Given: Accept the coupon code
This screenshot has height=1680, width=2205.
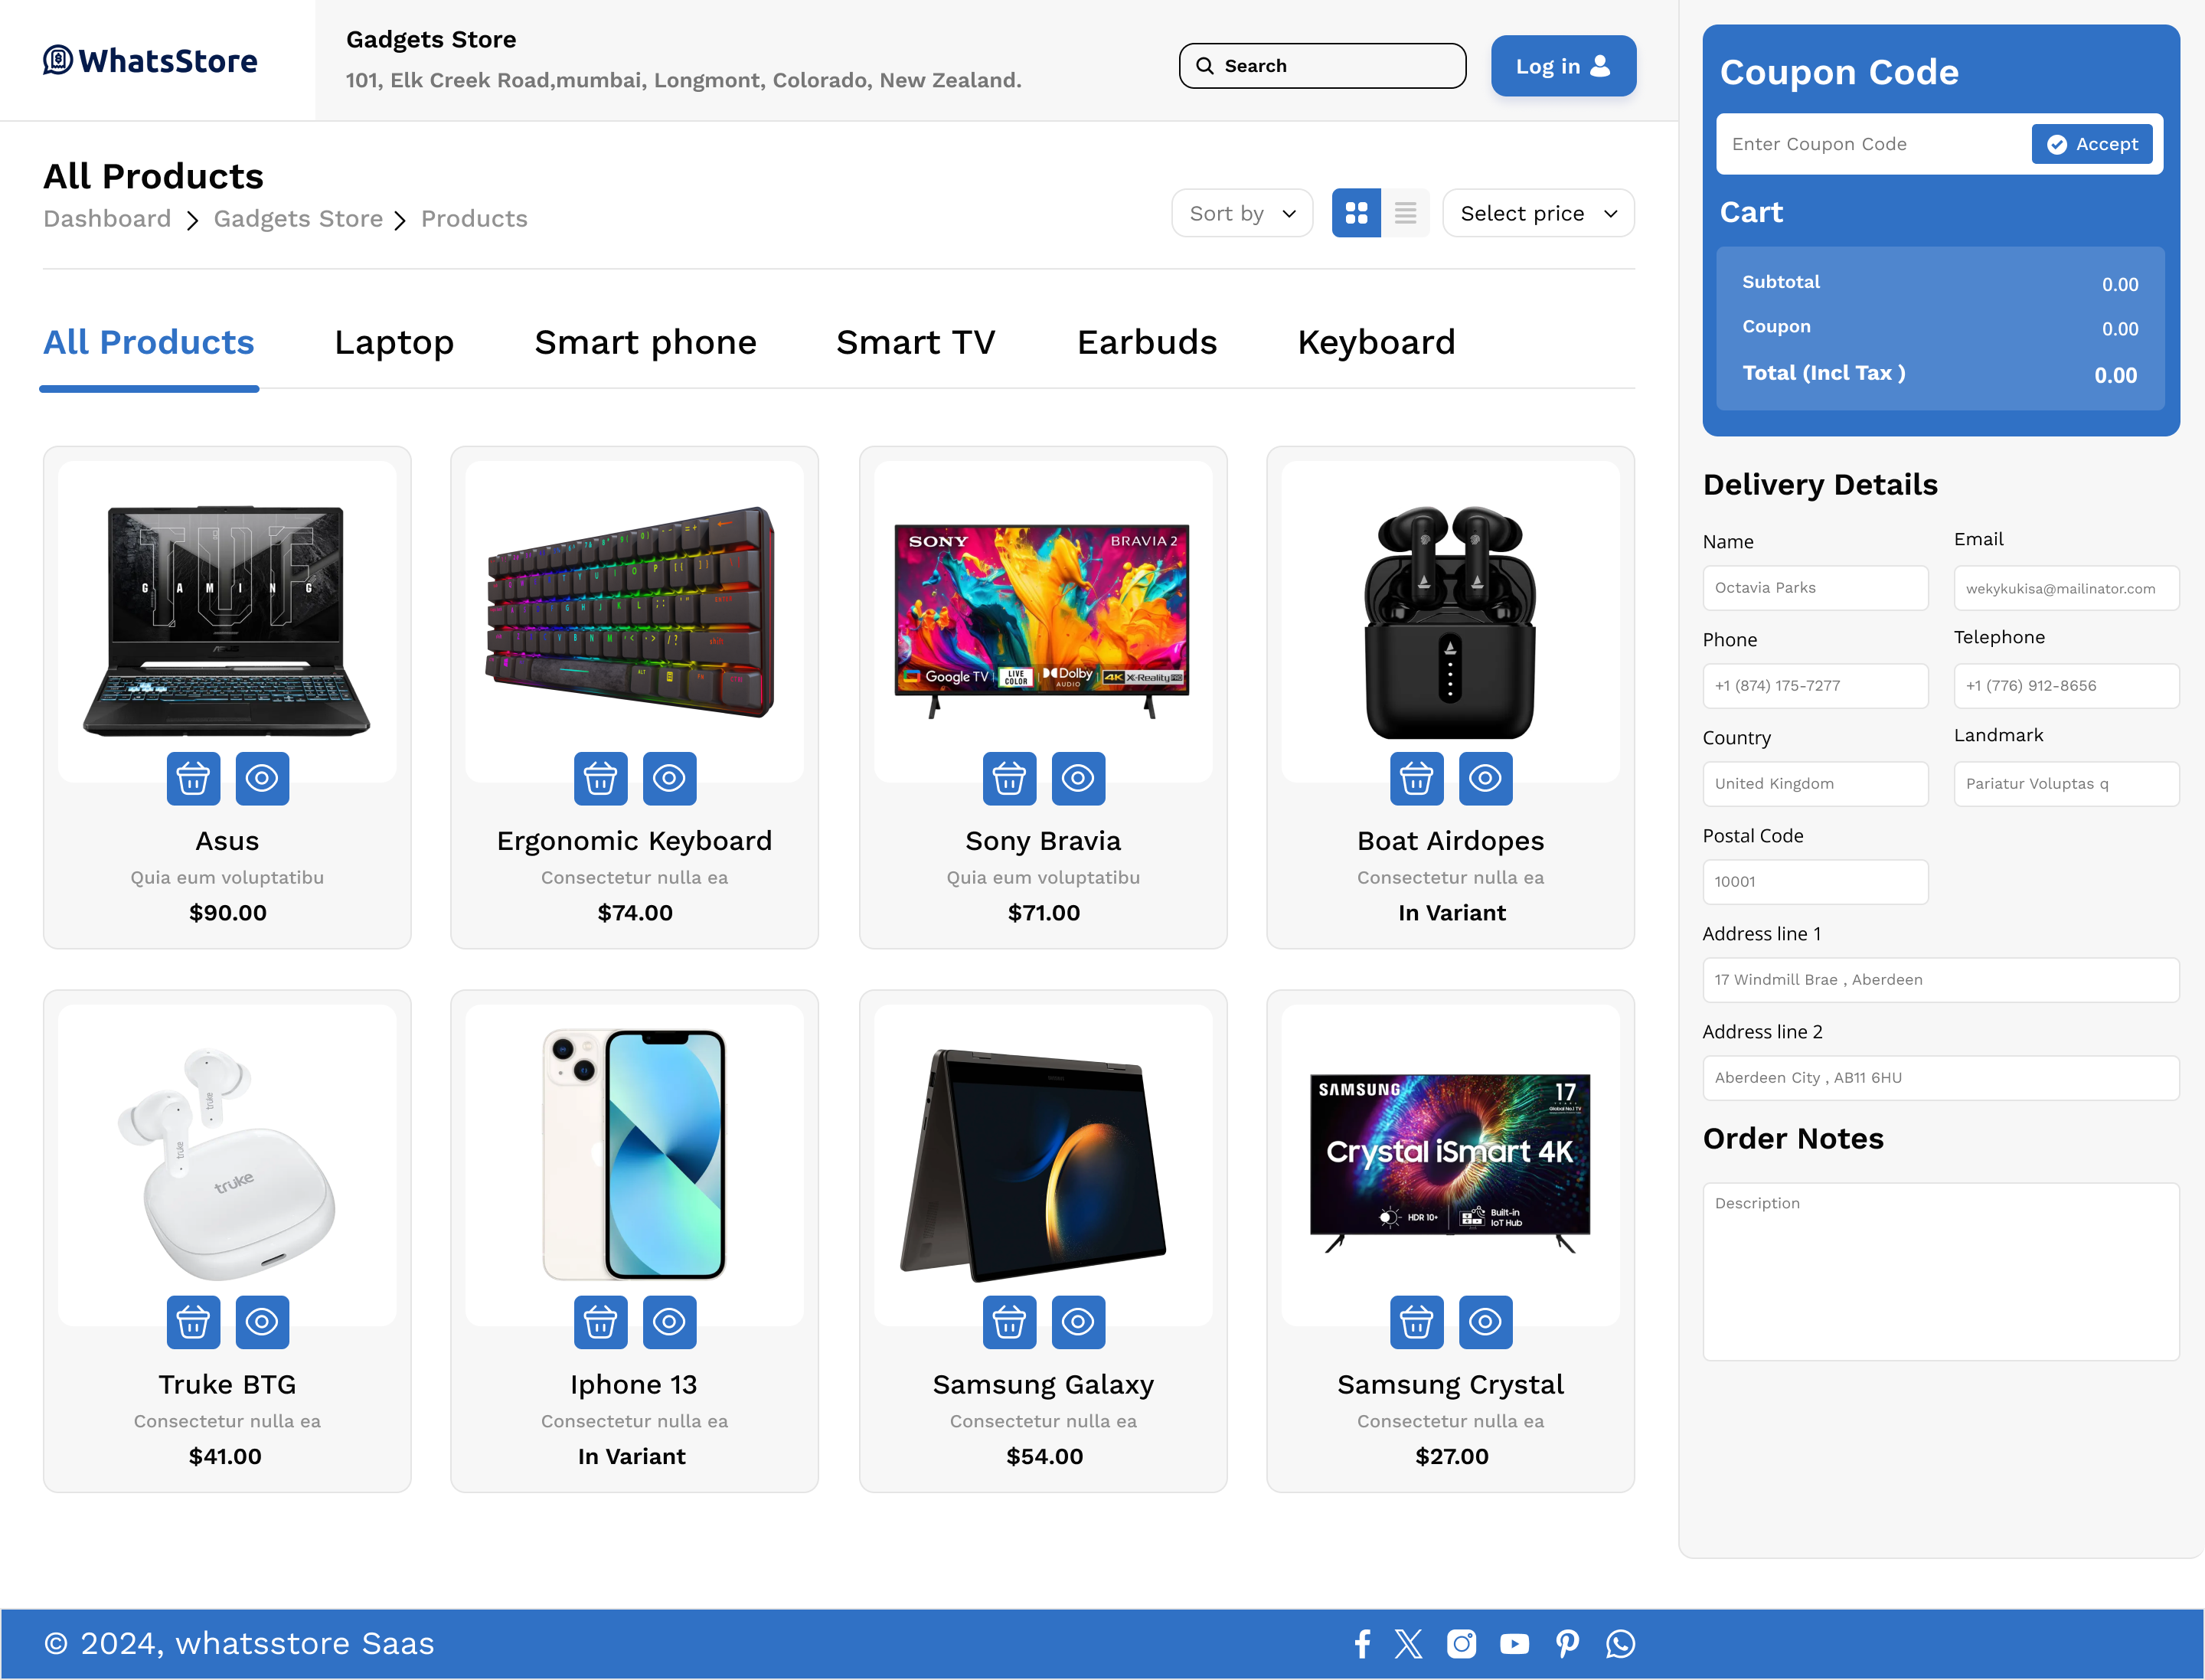Looking at the screenshot, I should pyautogui.click(x=2091, y=144).
